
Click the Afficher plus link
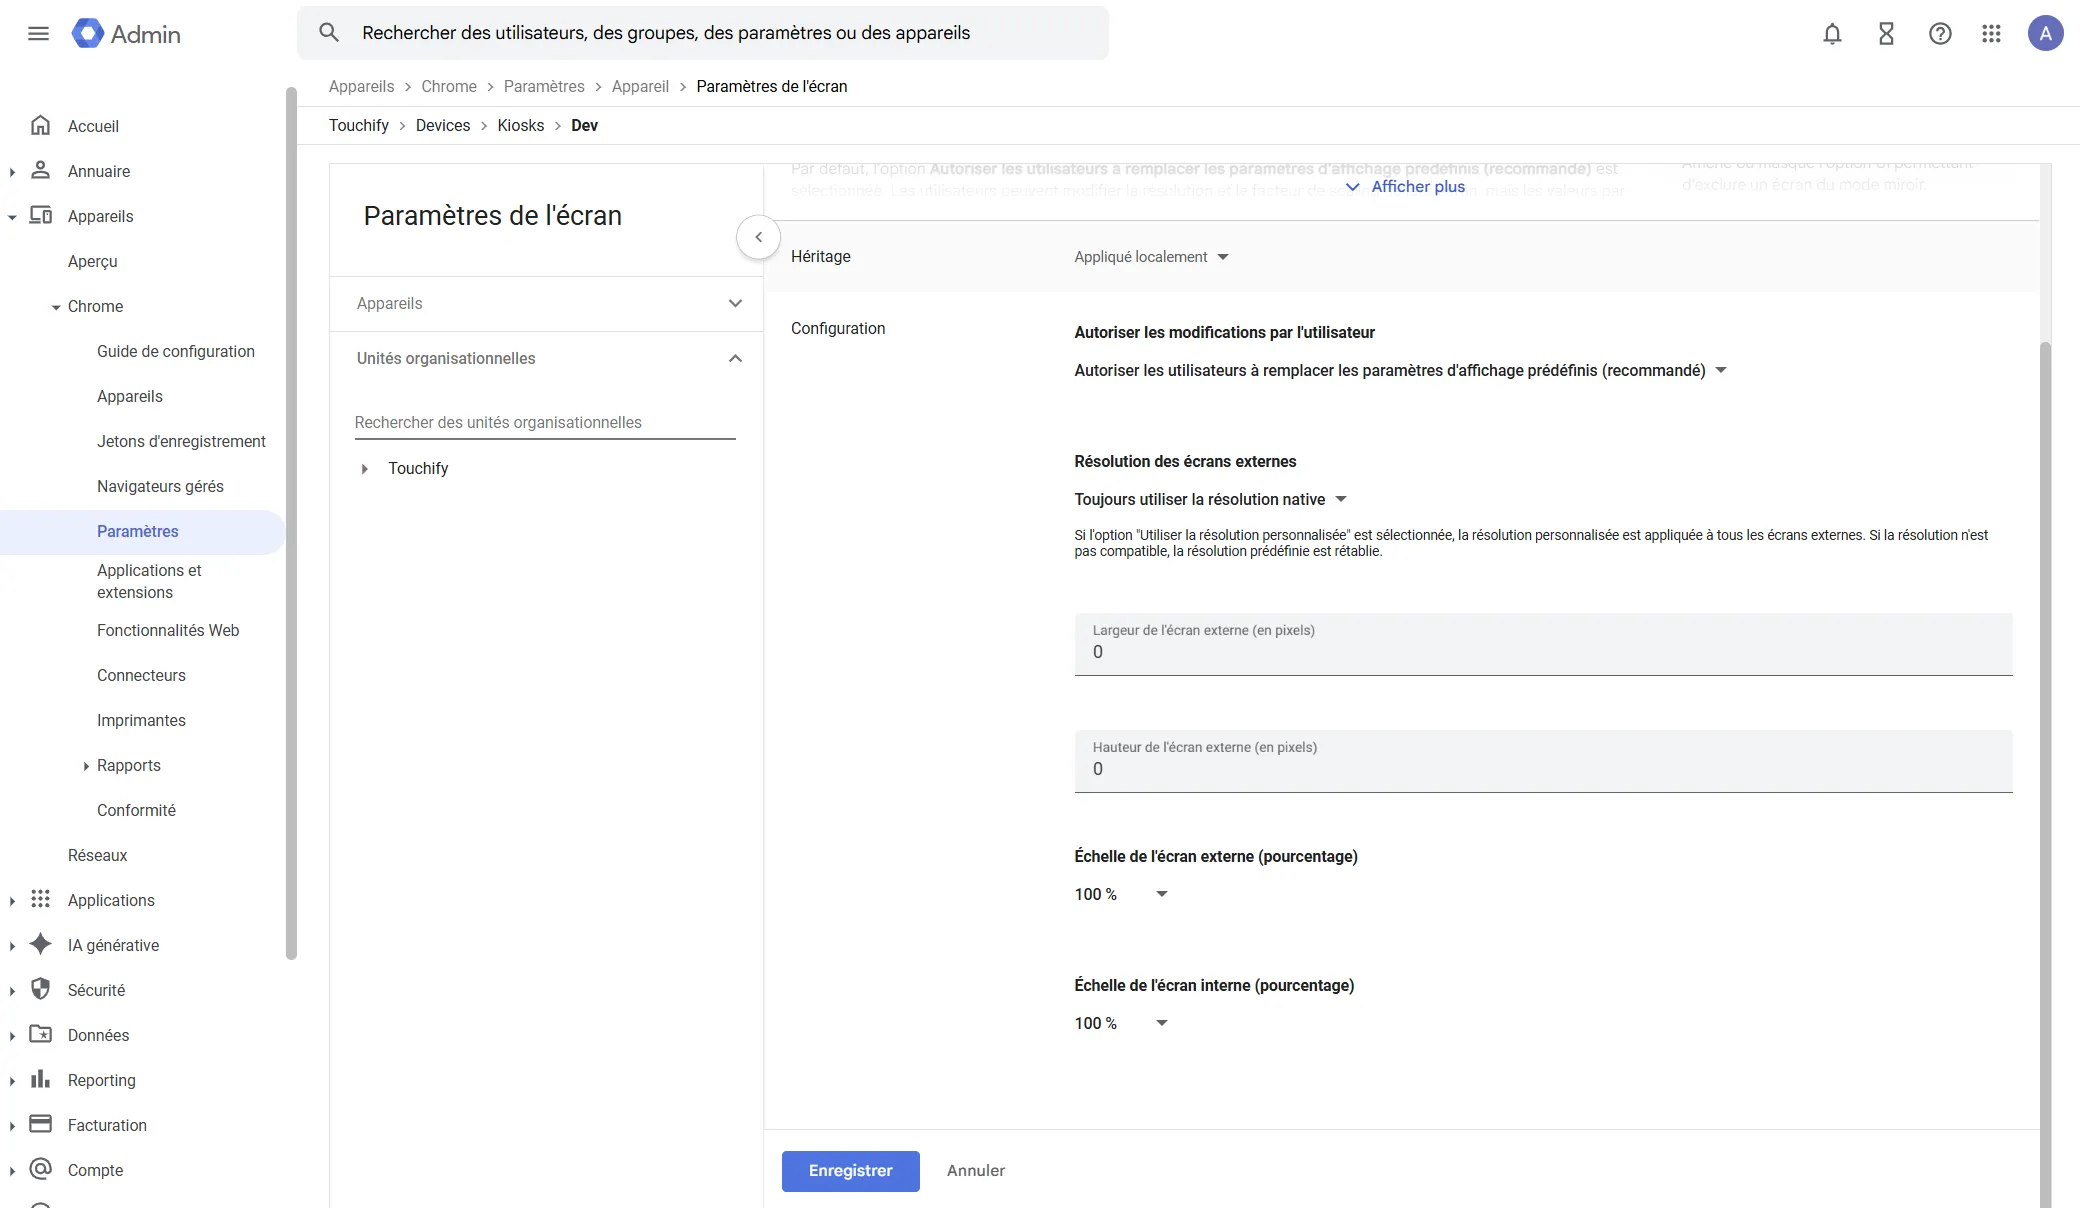click(x=1418, y=187)
